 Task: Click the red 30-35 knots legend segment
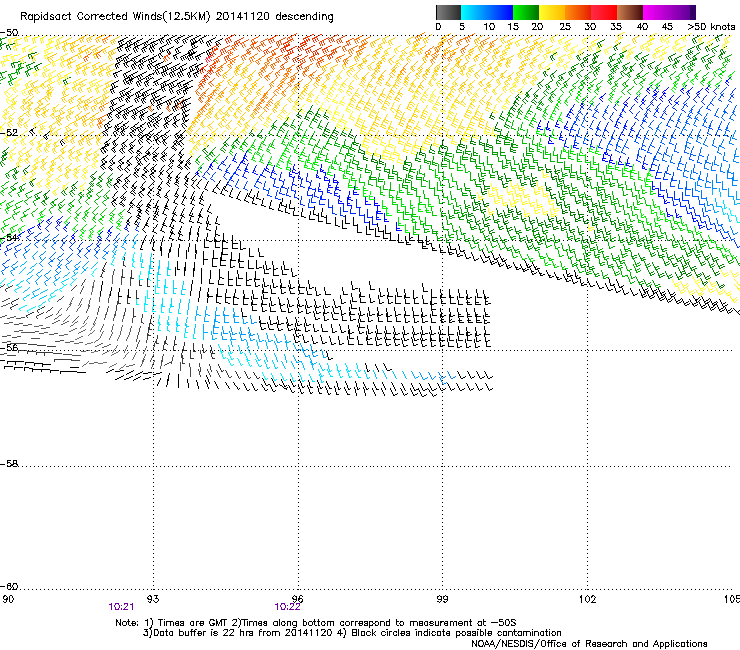[604, 12]
